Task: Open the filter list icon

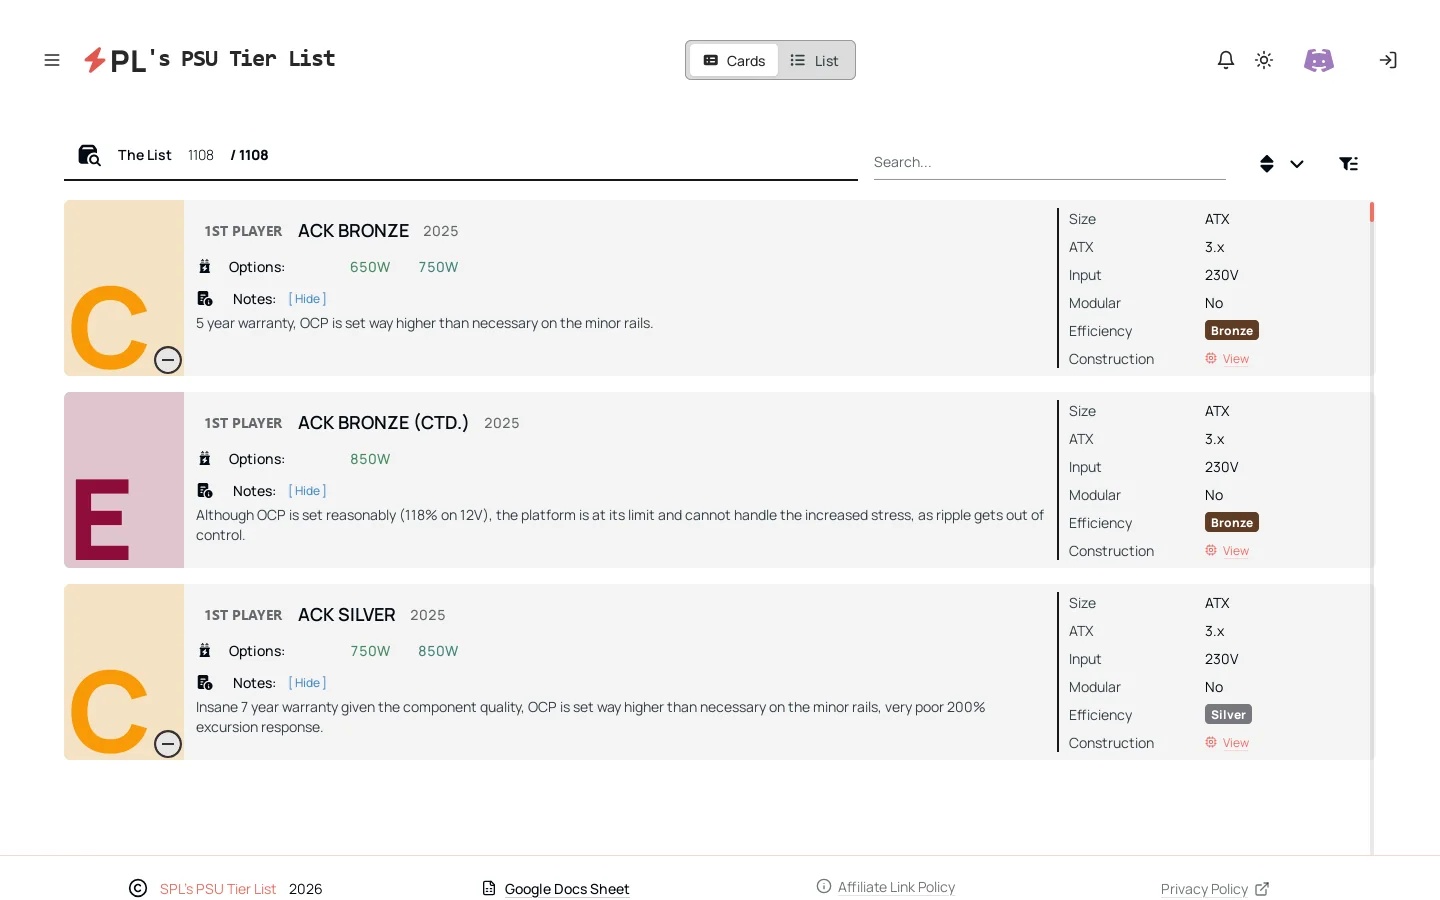Action: 1348,164
